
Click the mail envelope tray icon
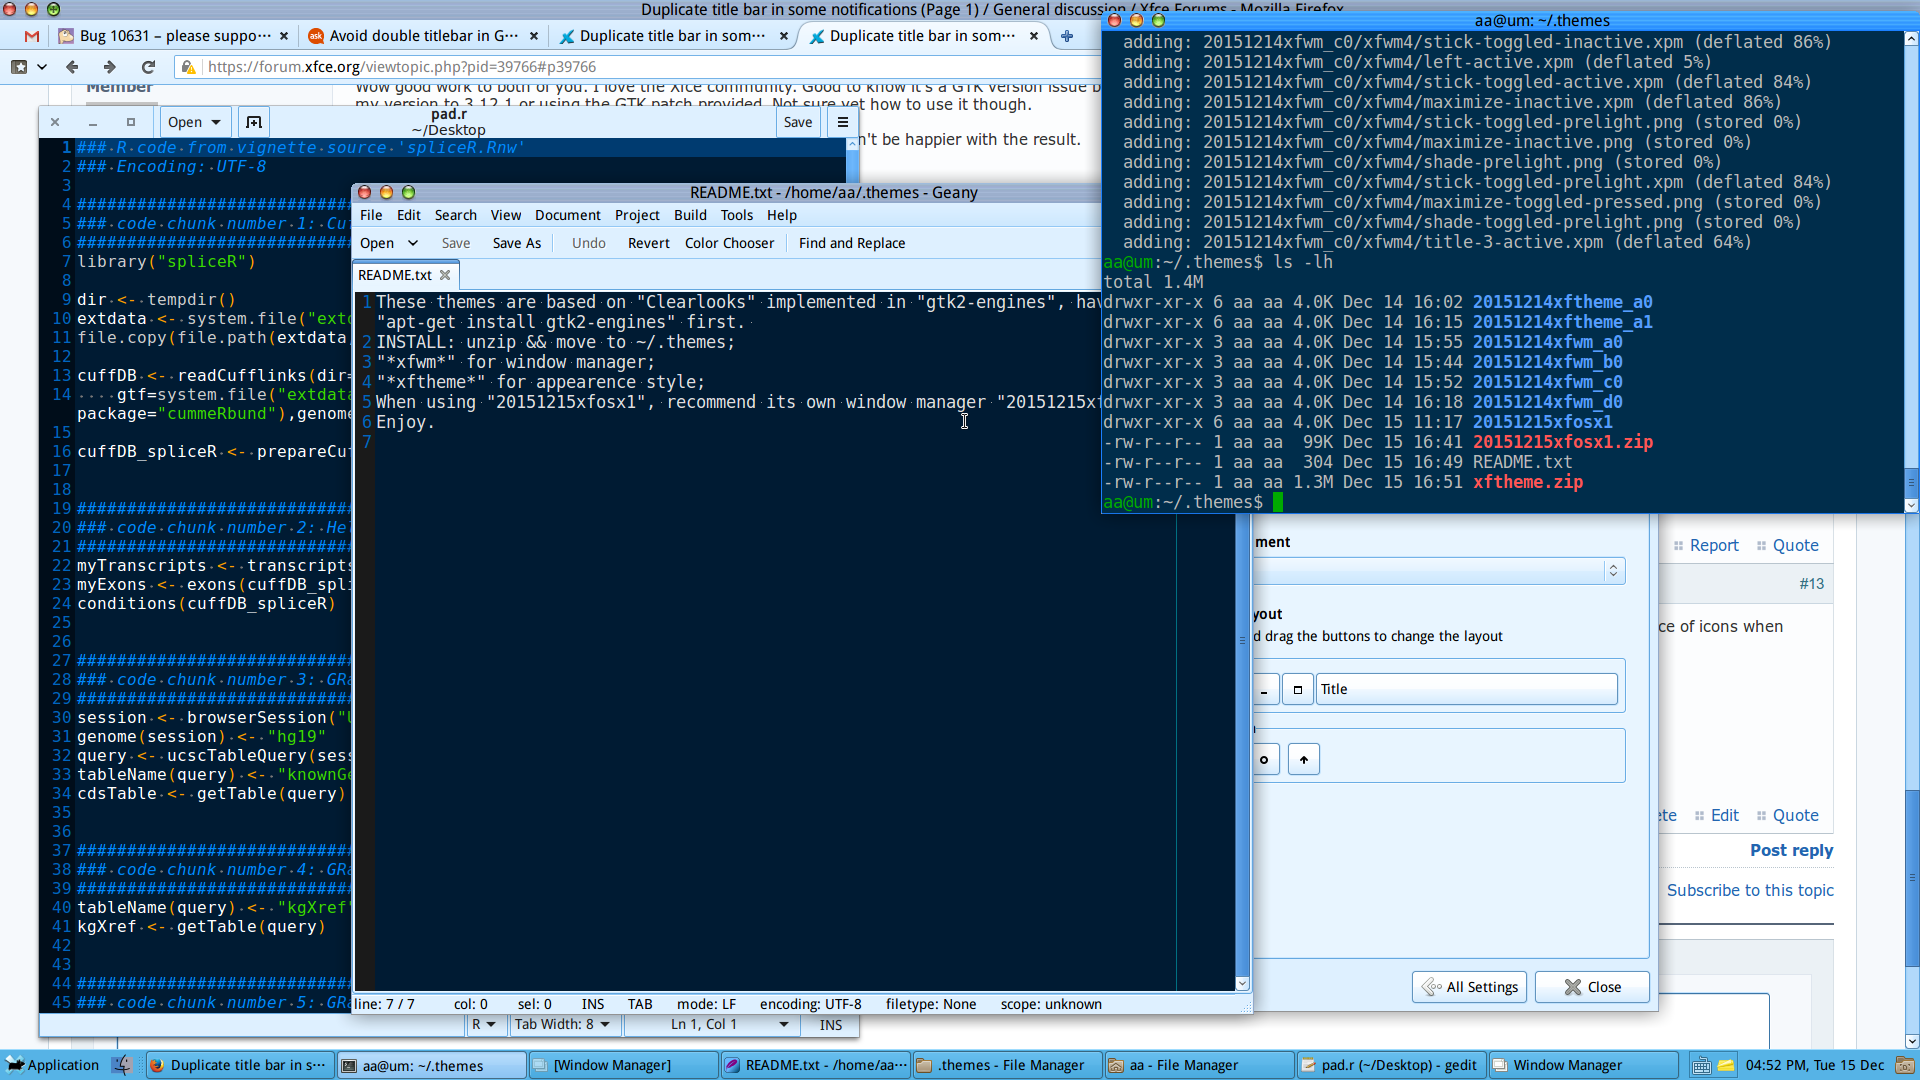point(1726,1066)
